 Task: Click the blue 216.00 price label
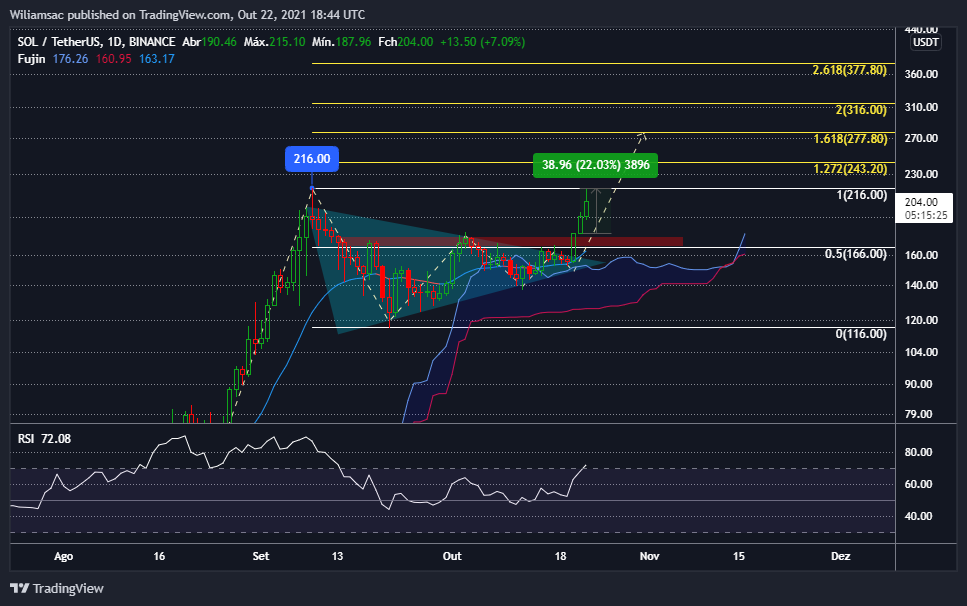point(312,159)
